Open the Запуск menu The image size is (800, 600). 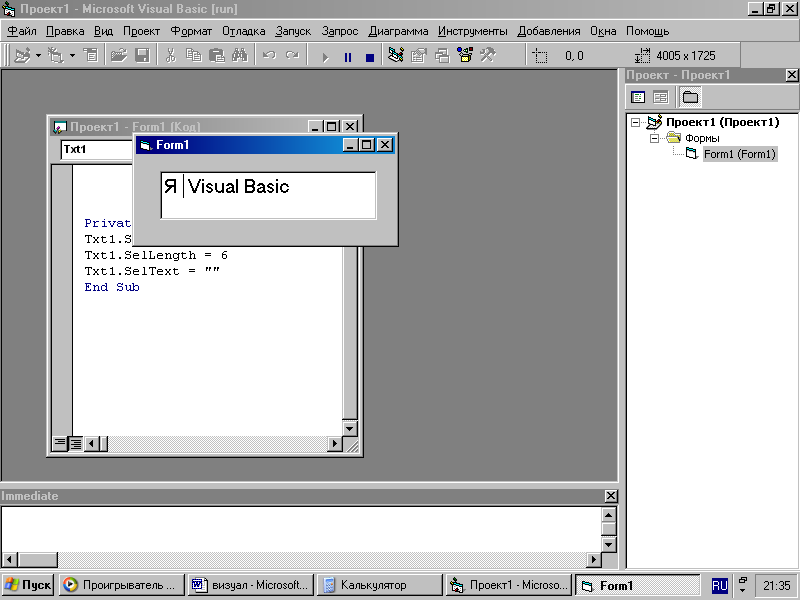point(293,31)
